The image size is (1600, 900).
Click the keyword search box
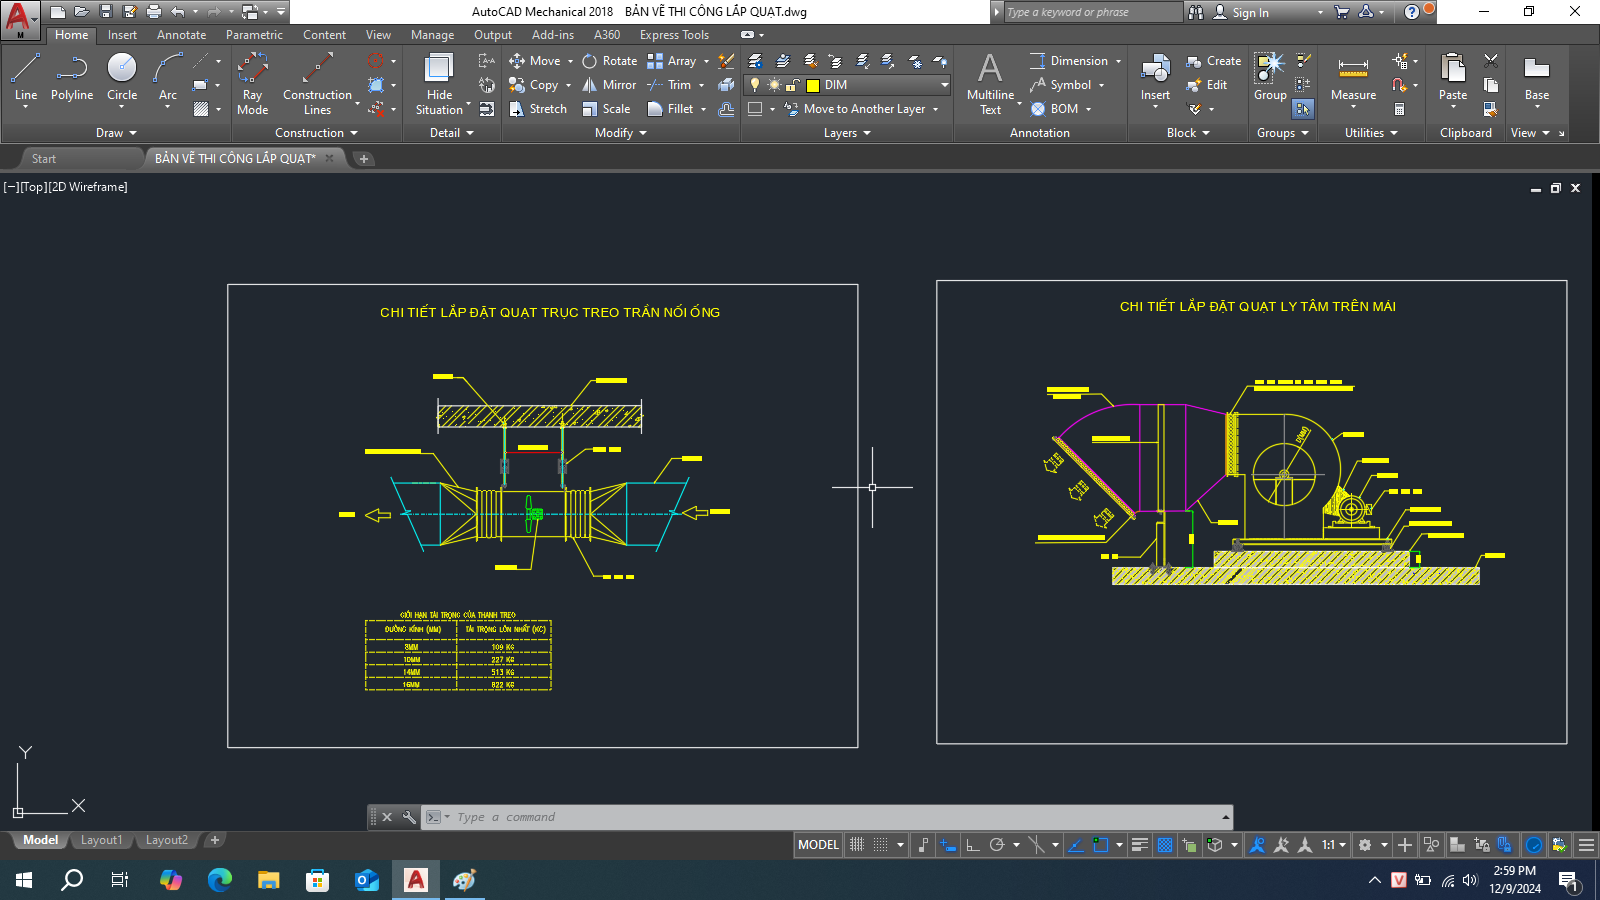[x=1092, y=12]
